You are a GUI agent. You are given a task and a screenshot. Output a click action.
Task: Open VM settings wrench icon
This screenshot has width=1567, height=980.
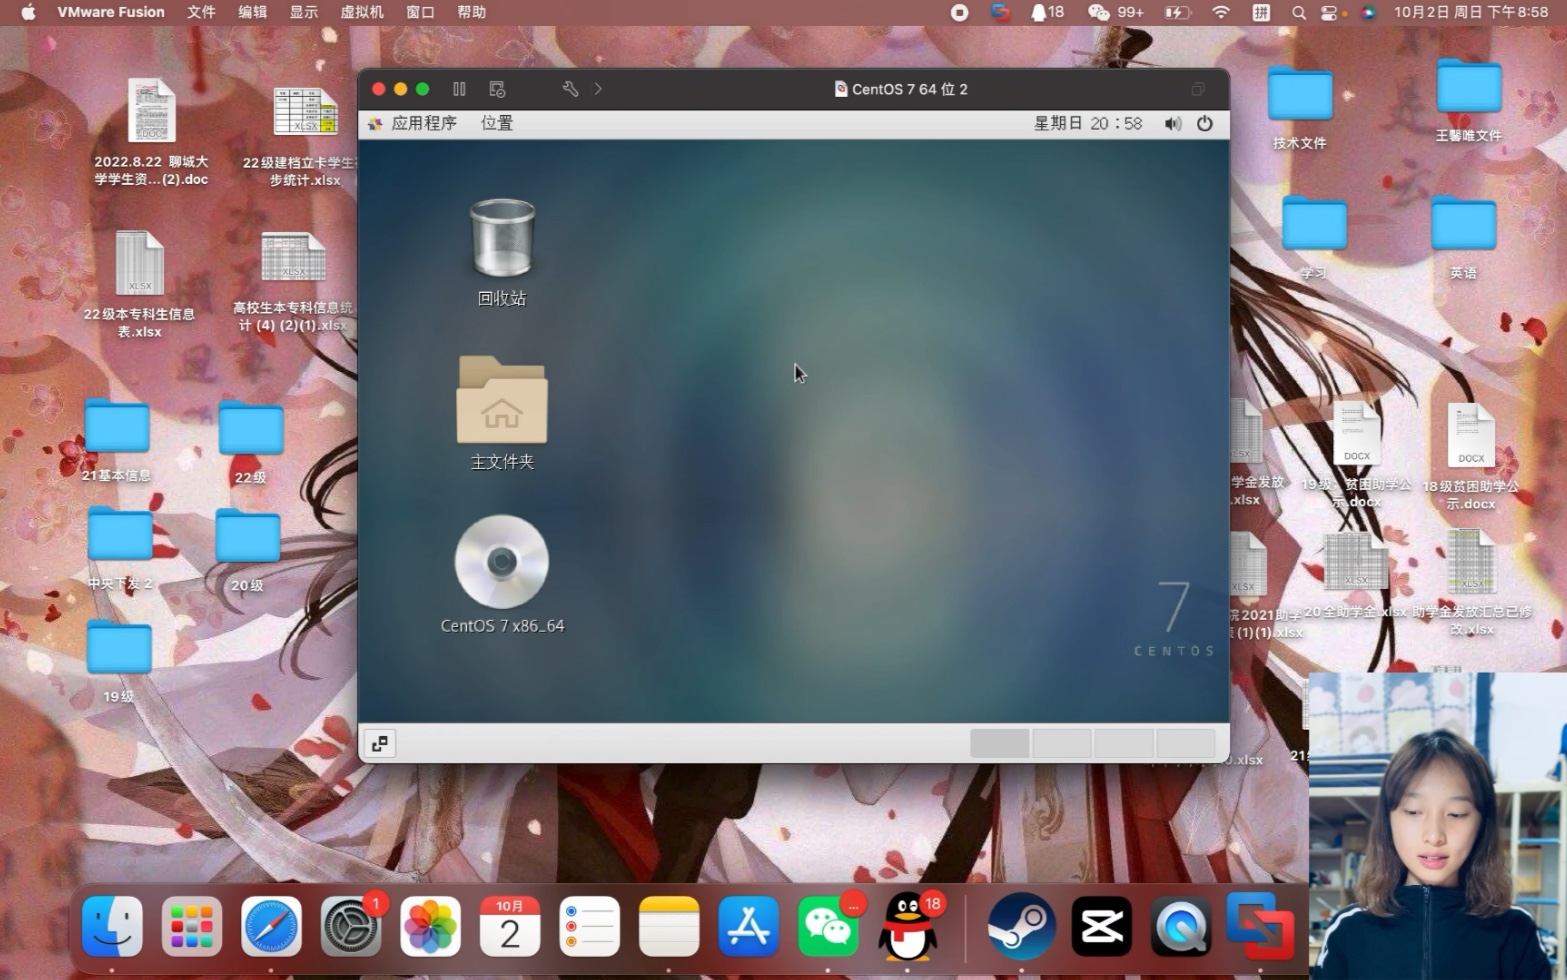(x=570, y=89)
